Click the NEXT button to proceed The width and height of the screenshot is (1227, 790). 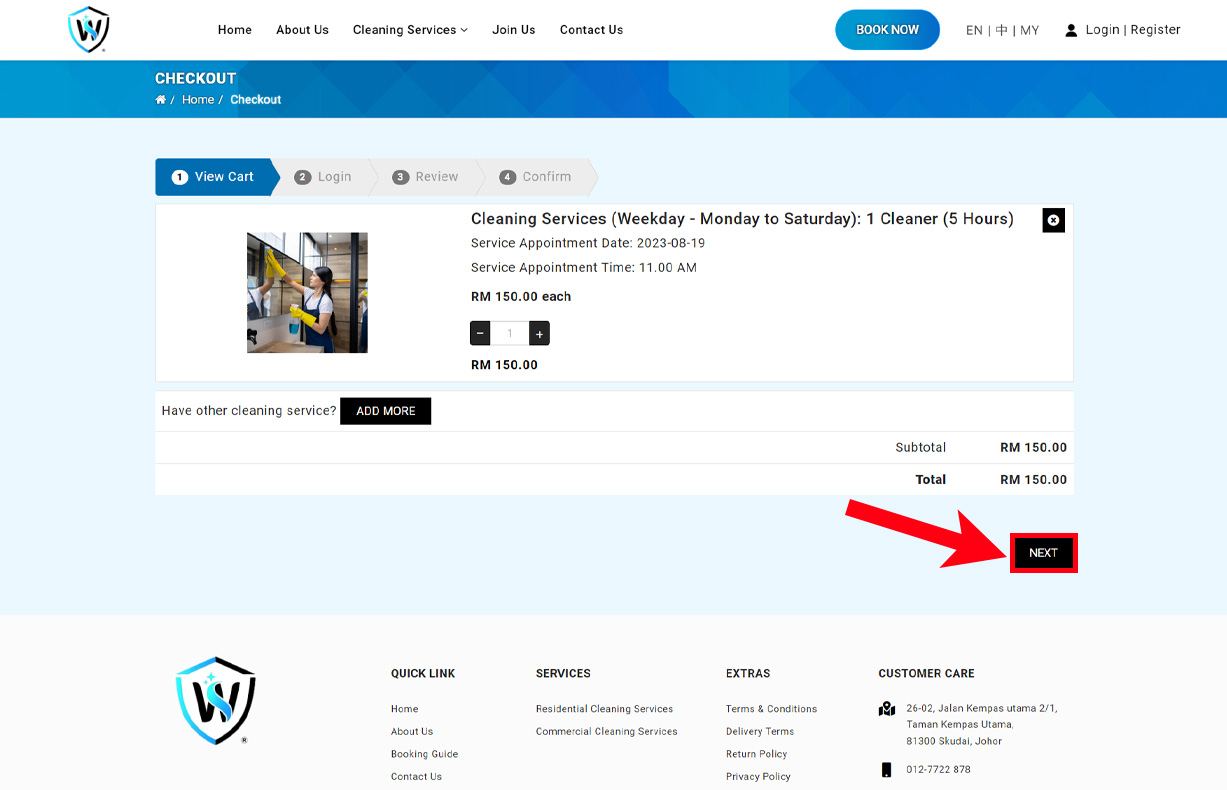pyautogui.click(x=1043, y=553)
